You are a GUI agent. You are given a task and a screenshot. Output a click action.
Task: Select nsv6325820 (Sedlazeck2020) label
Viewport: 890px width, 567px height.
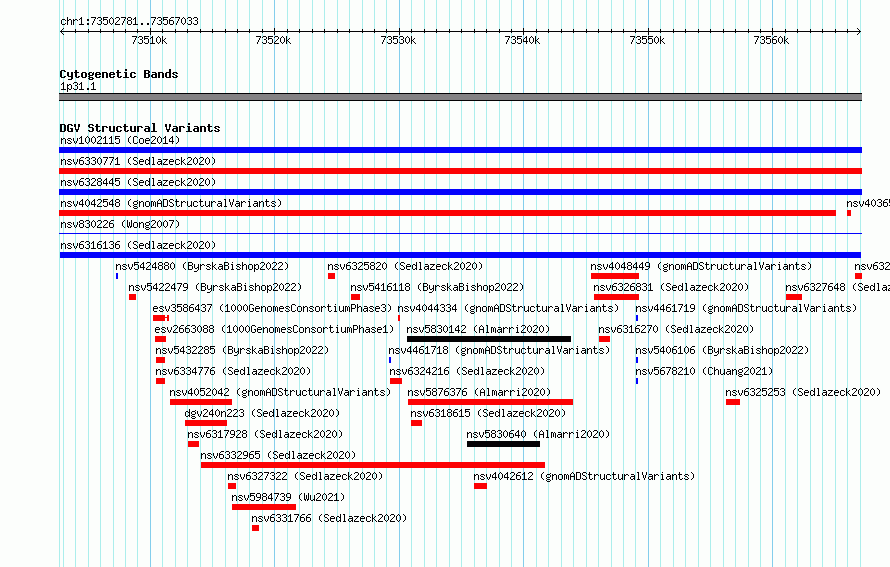[x=405, y=266]
